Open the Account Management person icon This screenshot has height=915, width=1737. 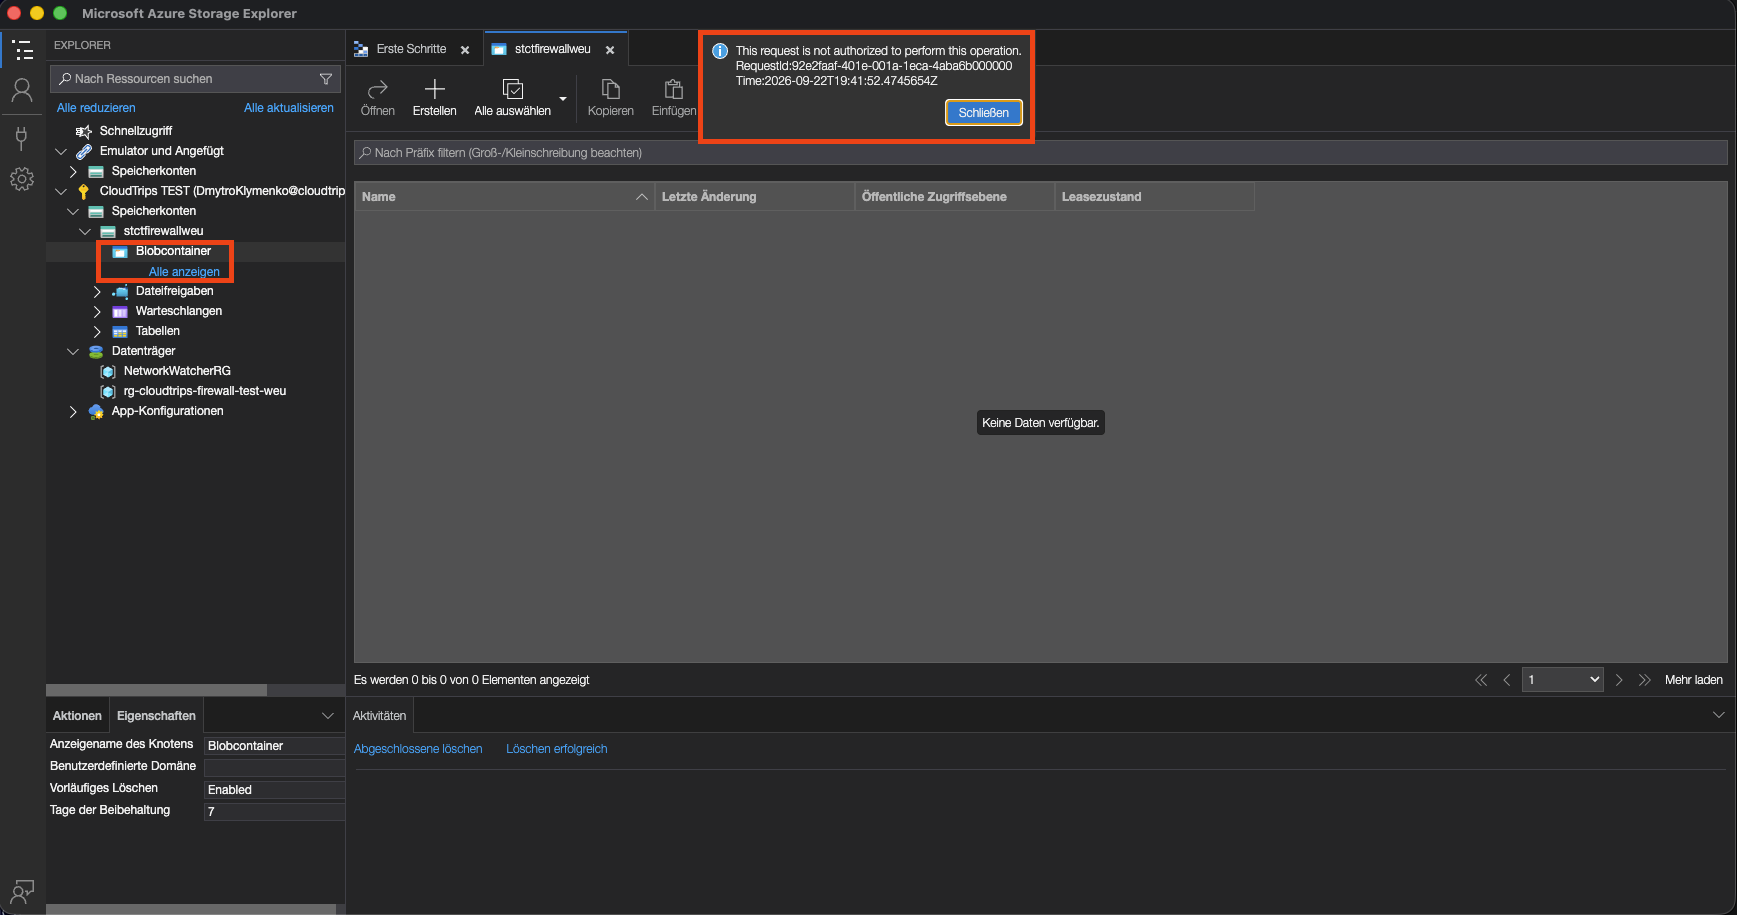coord(22,91)
